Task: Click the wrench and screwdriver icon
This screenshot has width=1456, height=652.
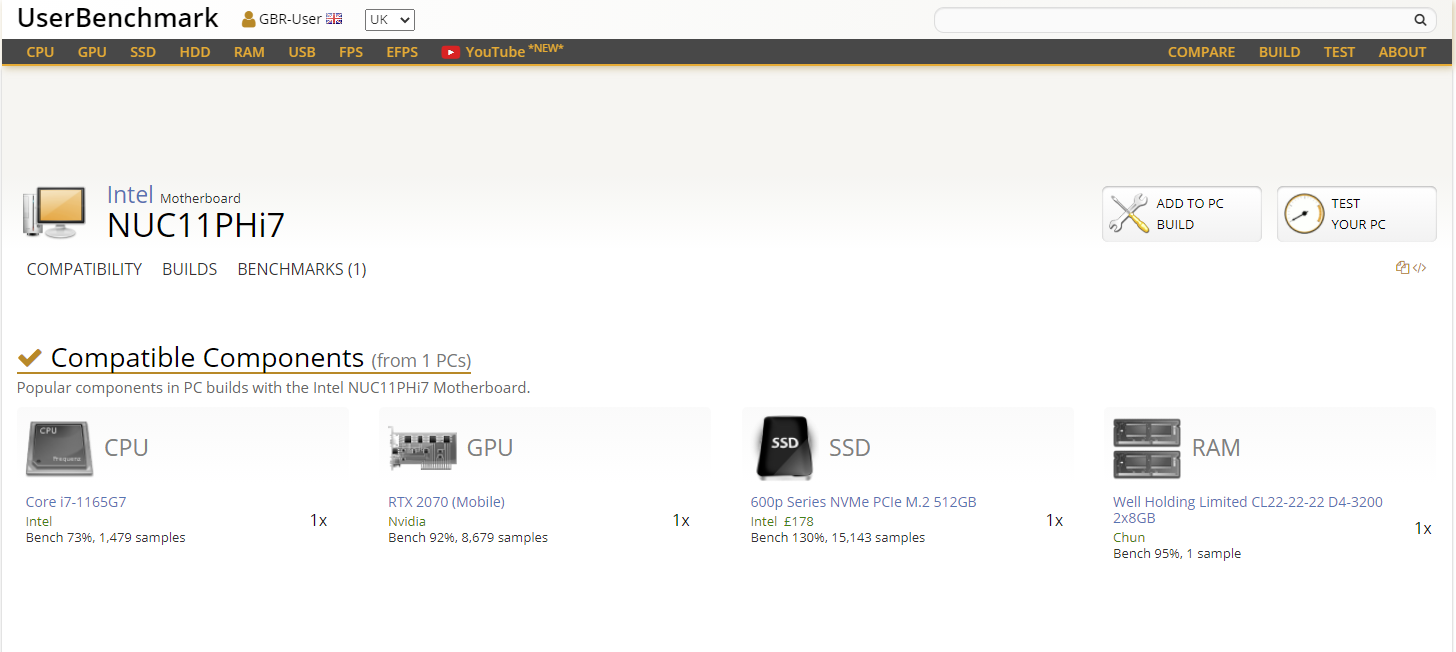Action: pyautogui.click(x=1129, y=214)
